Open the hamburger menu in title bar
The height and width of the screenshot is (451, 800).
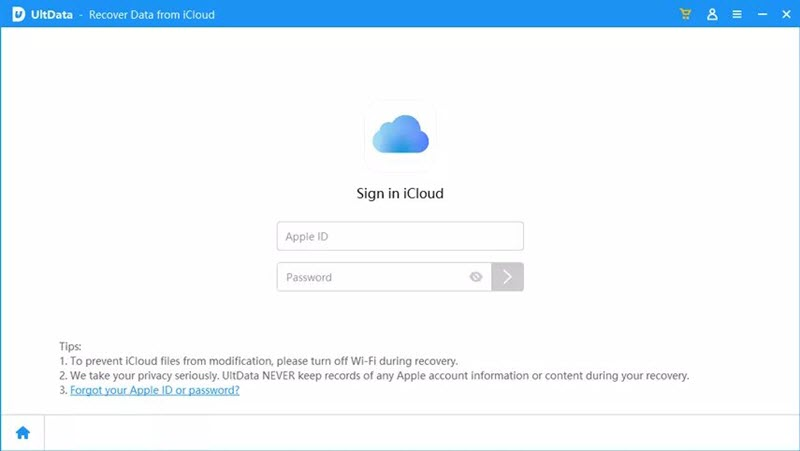(x=737, y=14)
